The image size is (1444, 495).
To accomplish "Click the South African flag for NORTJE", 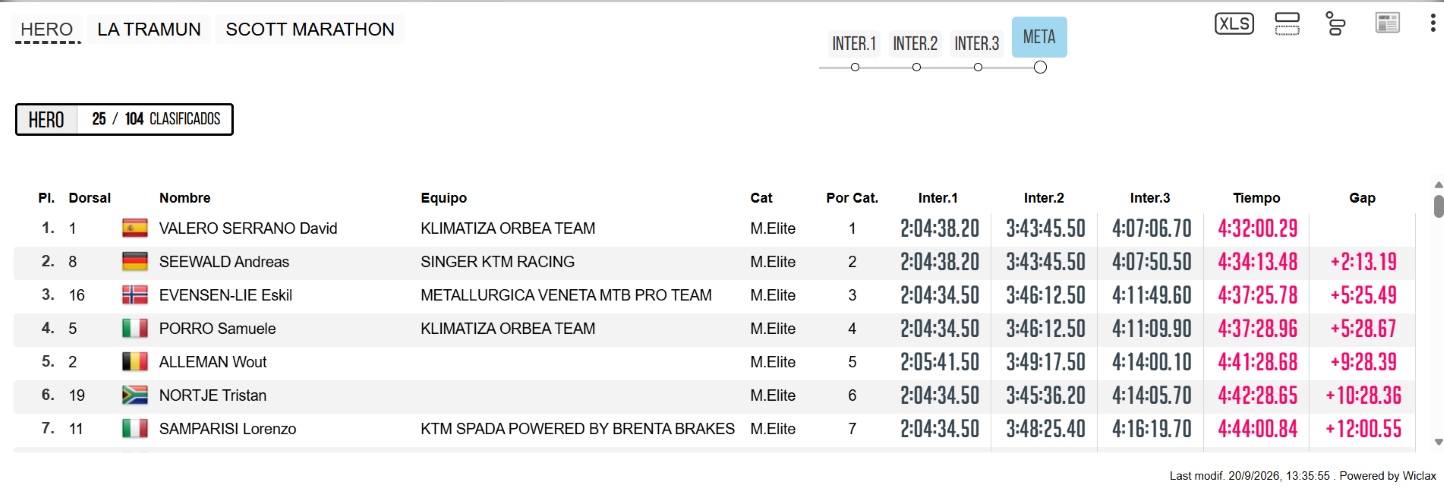I will [134, 395].
